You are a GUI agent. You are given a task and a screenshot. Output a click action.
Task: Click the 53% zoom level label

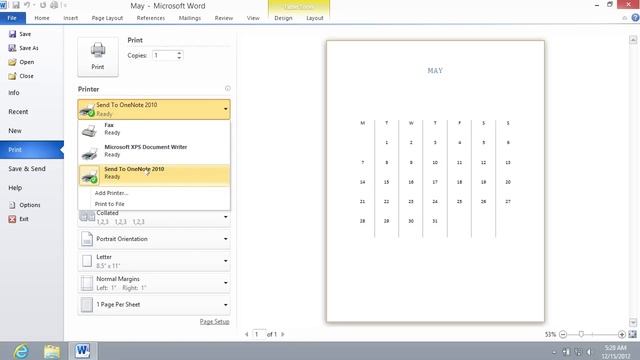tap(550, 334)
